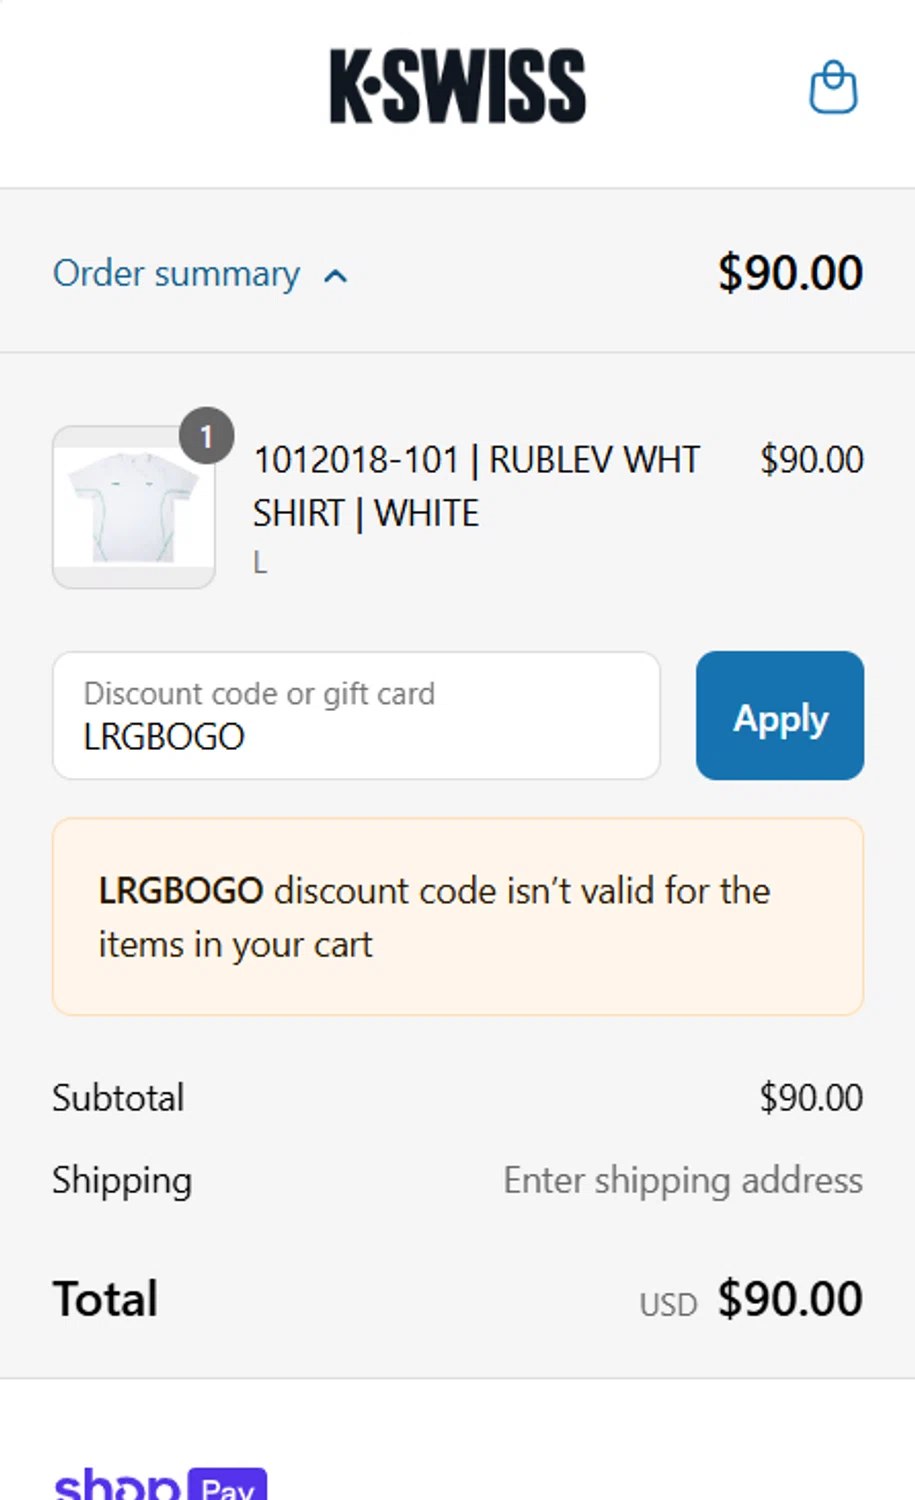Screen dimensions: 915x1500
Task: Click the Enter shipping address text
Action: tap(683, 1181)
